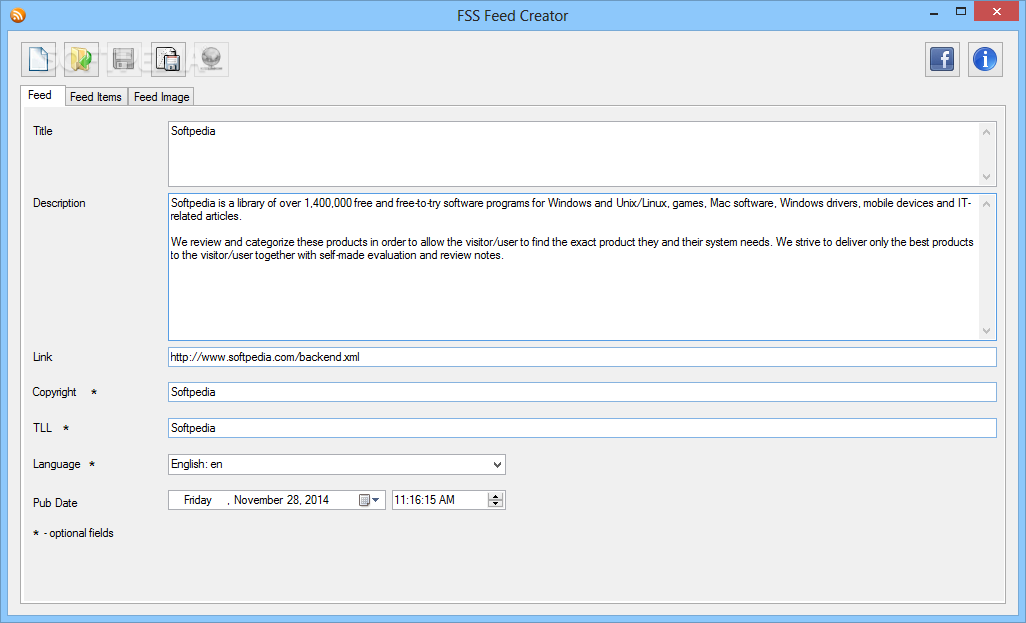1026x623 pixels.
Task: Open the Pub Date calendar picker
Action: (x=370, y=500)
